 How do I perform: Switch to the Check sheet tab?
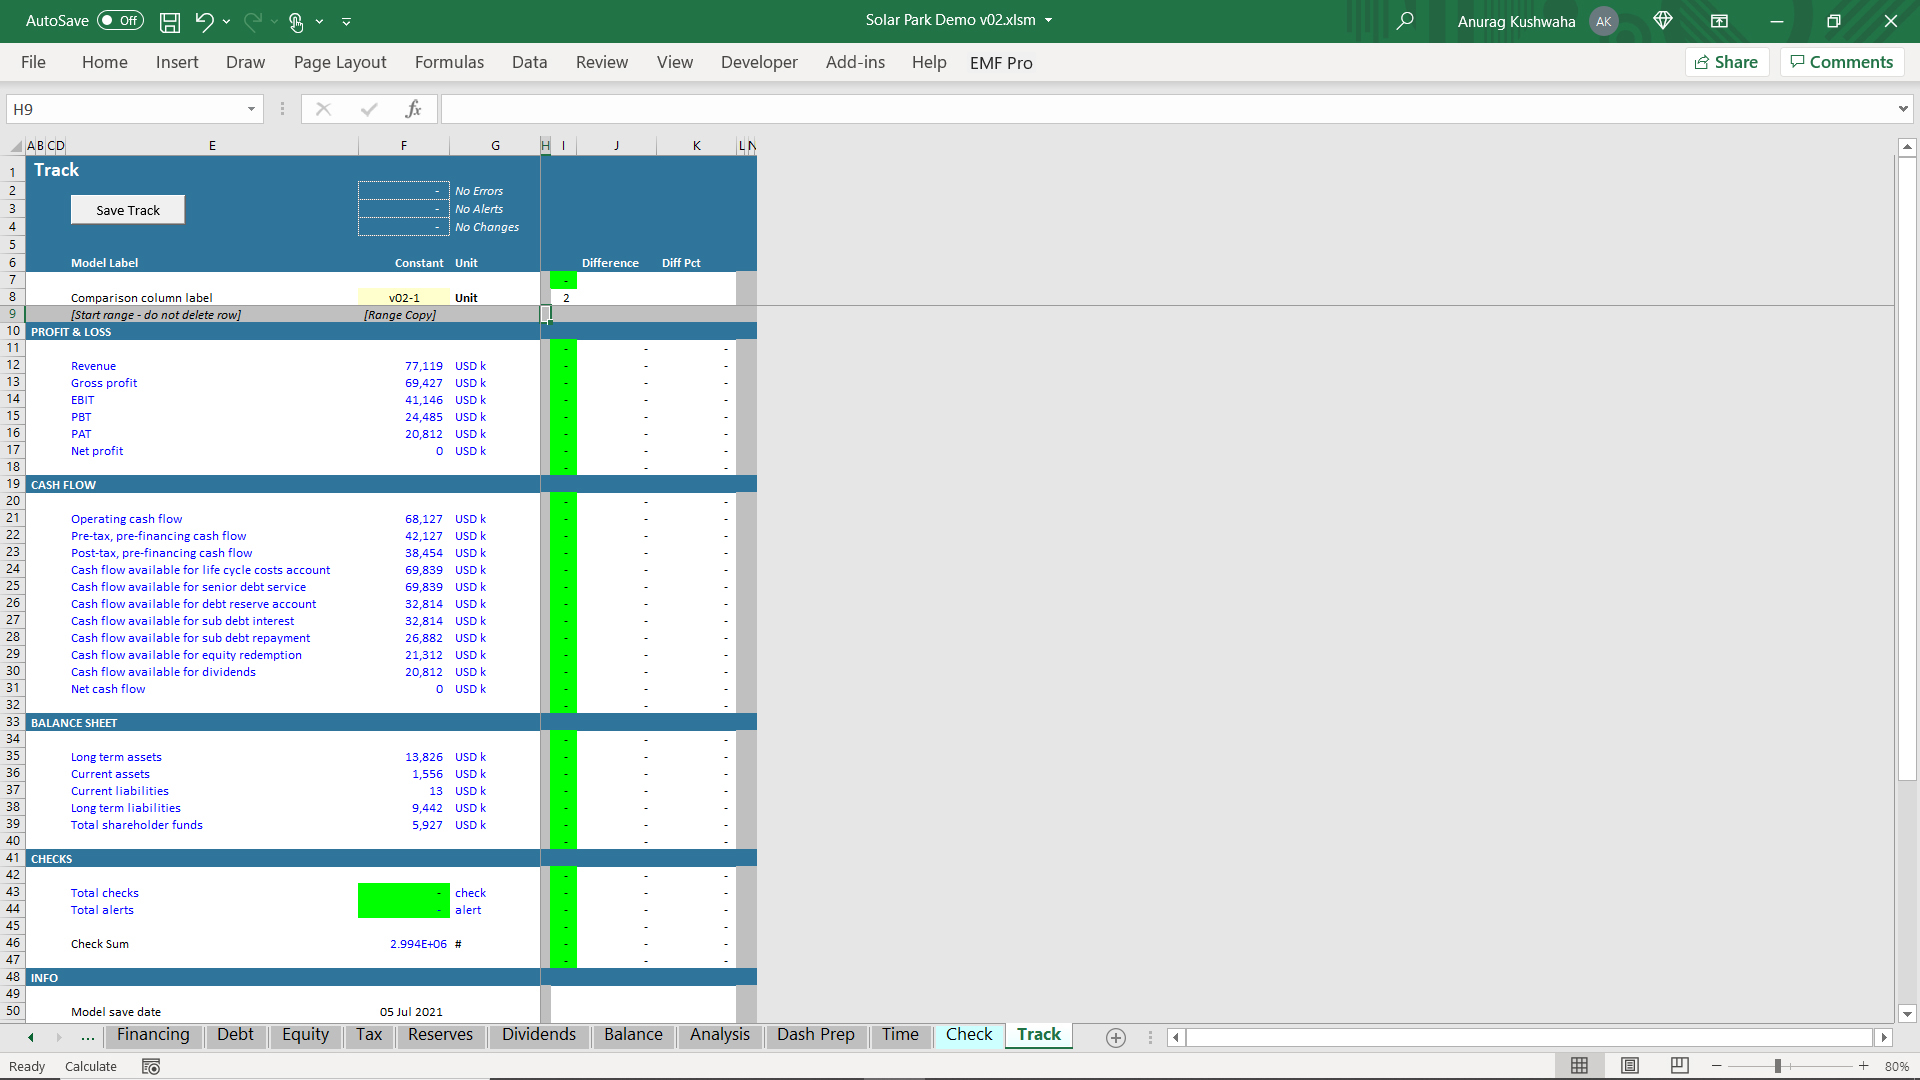pyautogui.click(x=968, y=1034)
